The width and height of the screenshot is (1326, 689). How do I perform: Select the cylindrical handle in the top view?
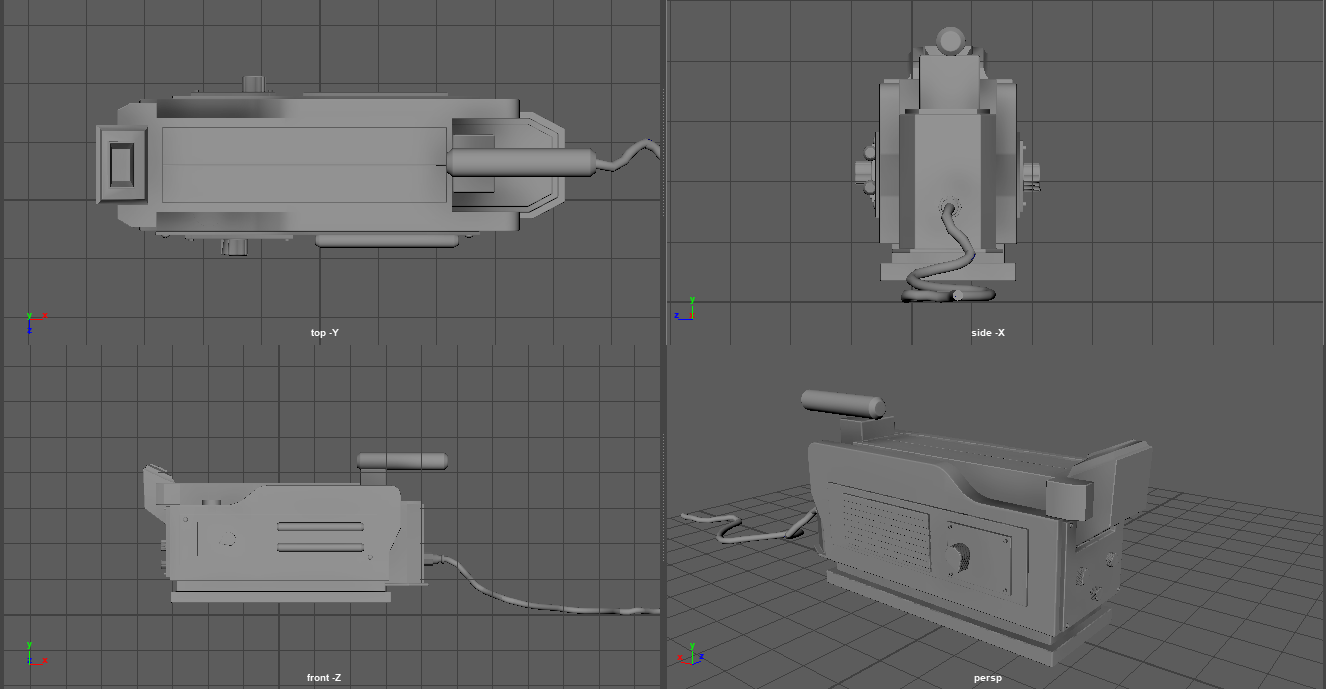[x=520, y=162]
